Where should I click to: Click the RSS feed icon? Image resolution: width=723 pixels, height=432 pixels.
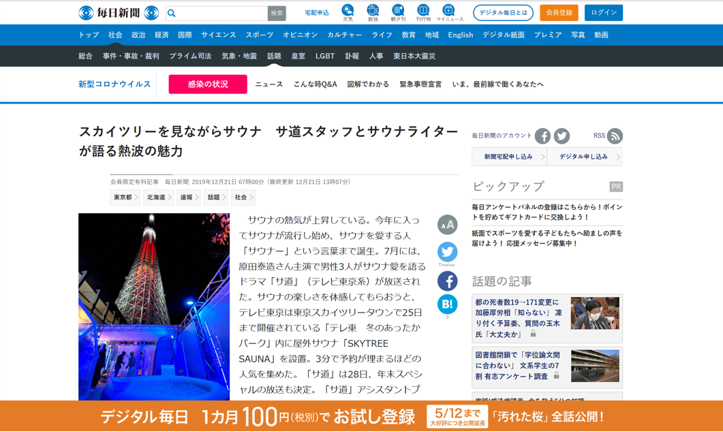pos(615,136)
